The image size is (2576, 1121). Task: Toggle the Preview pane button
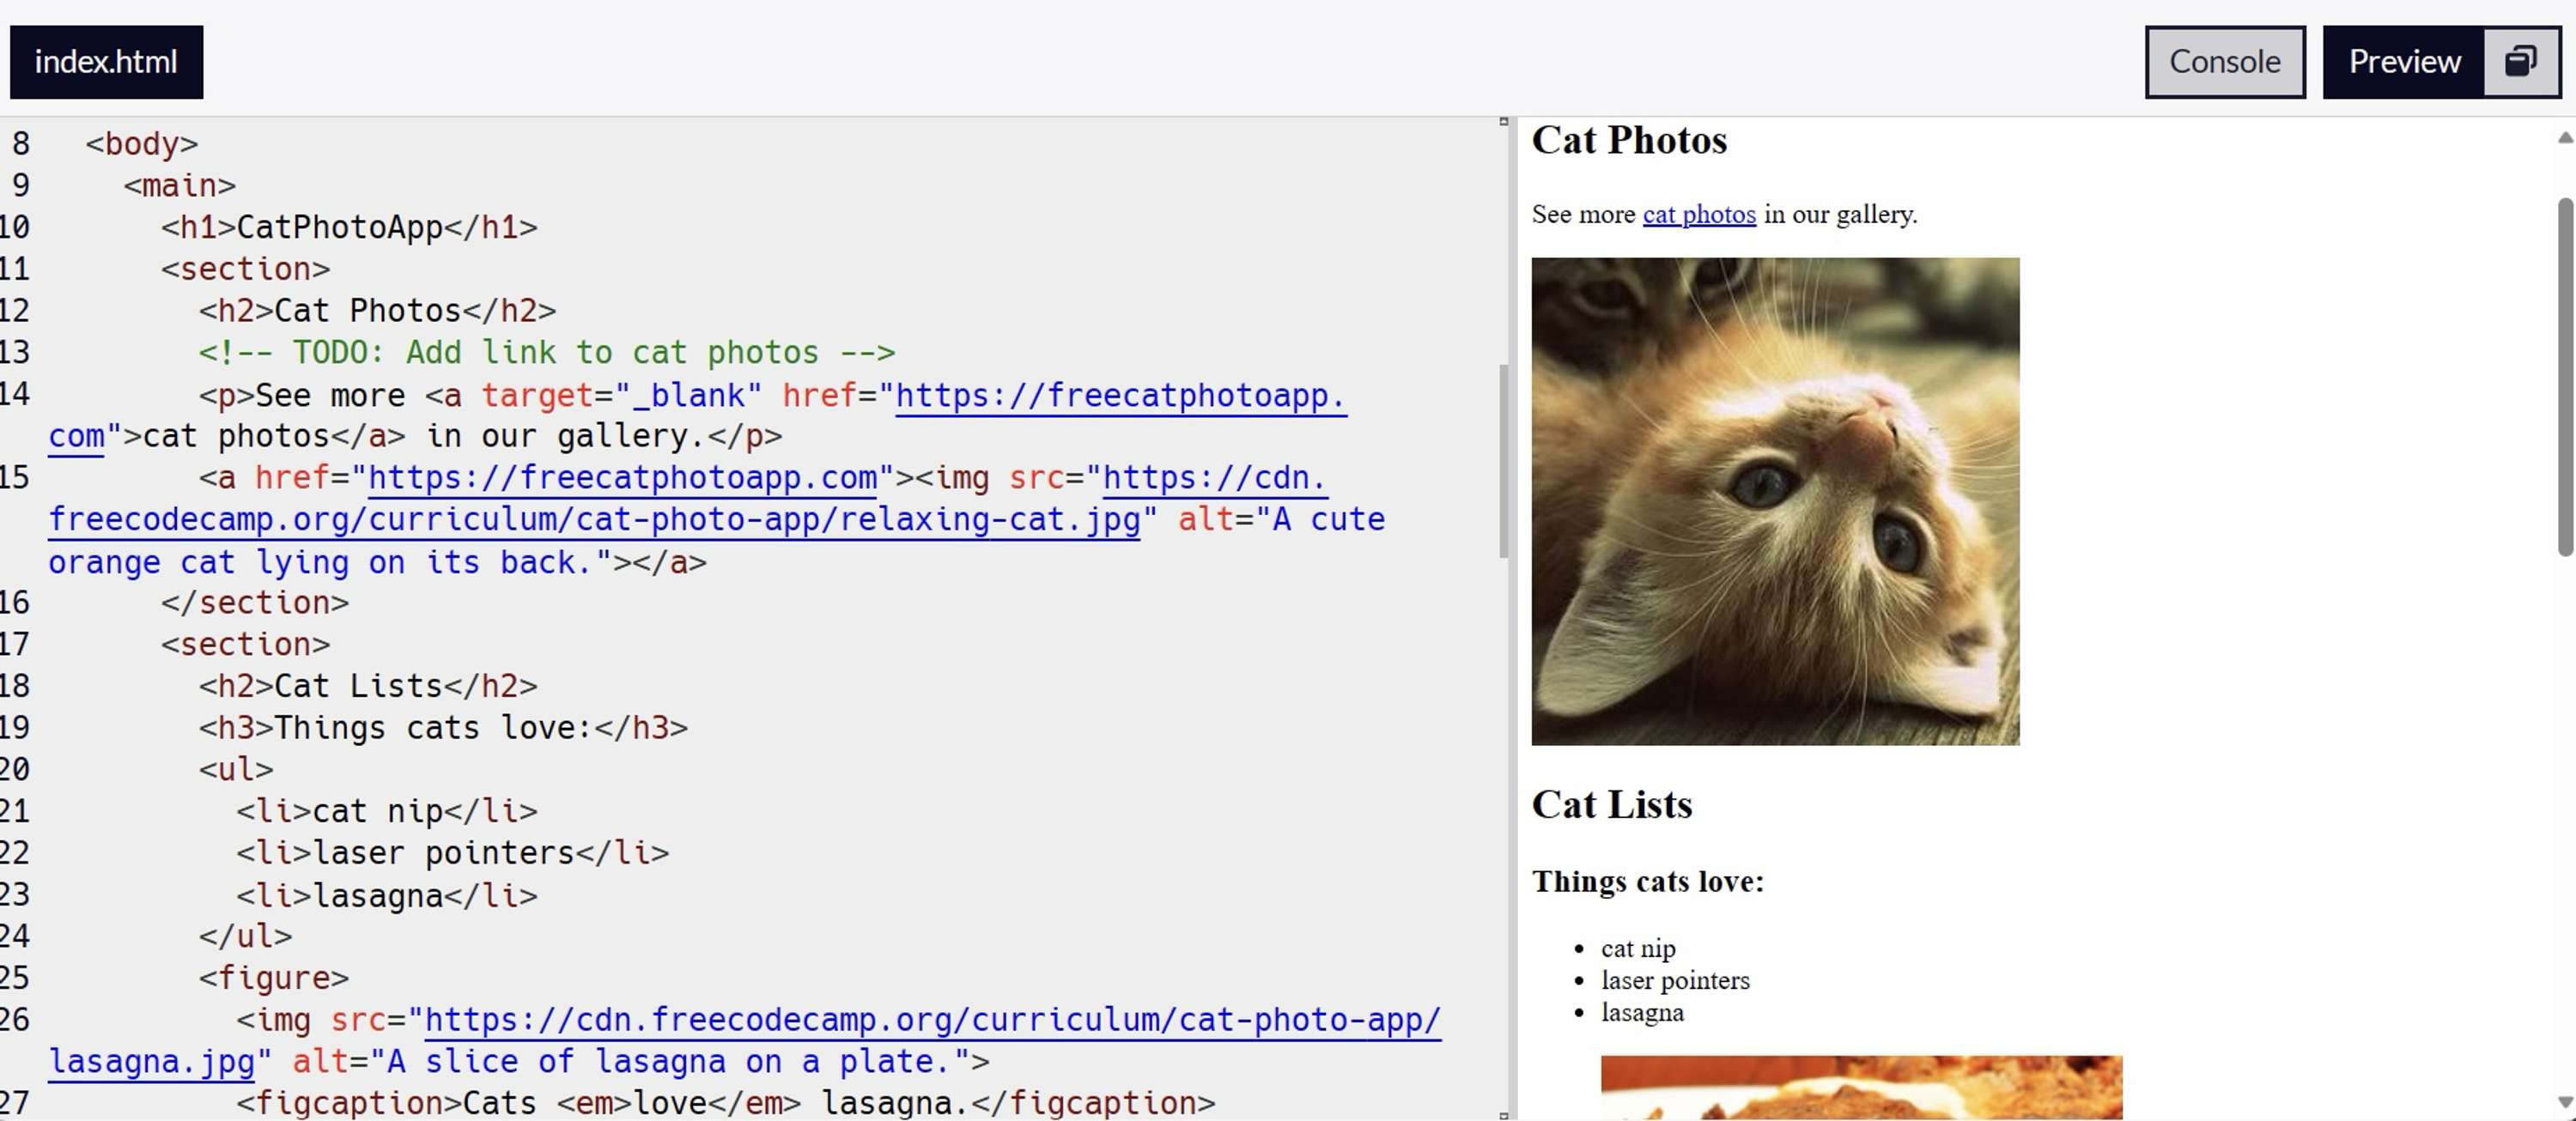pyautogui.click(x=2403, y=62)
